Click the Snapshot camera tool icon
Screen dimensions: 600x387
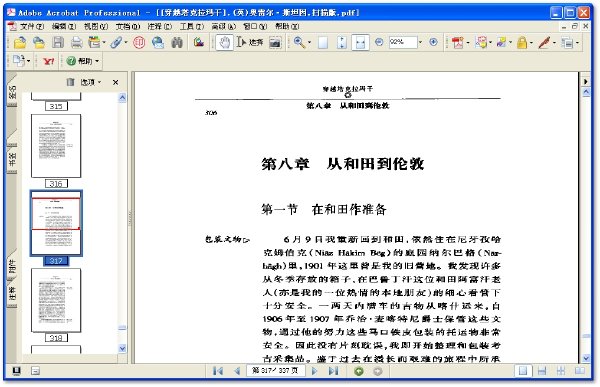(275, 42)
